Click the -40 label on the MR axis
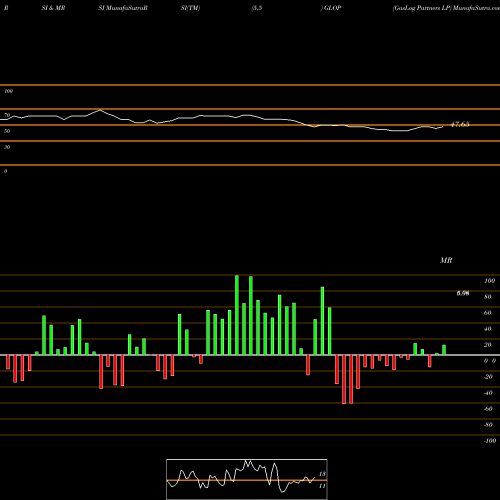Viewport: 500px width, 500px height. pos(488,393)
